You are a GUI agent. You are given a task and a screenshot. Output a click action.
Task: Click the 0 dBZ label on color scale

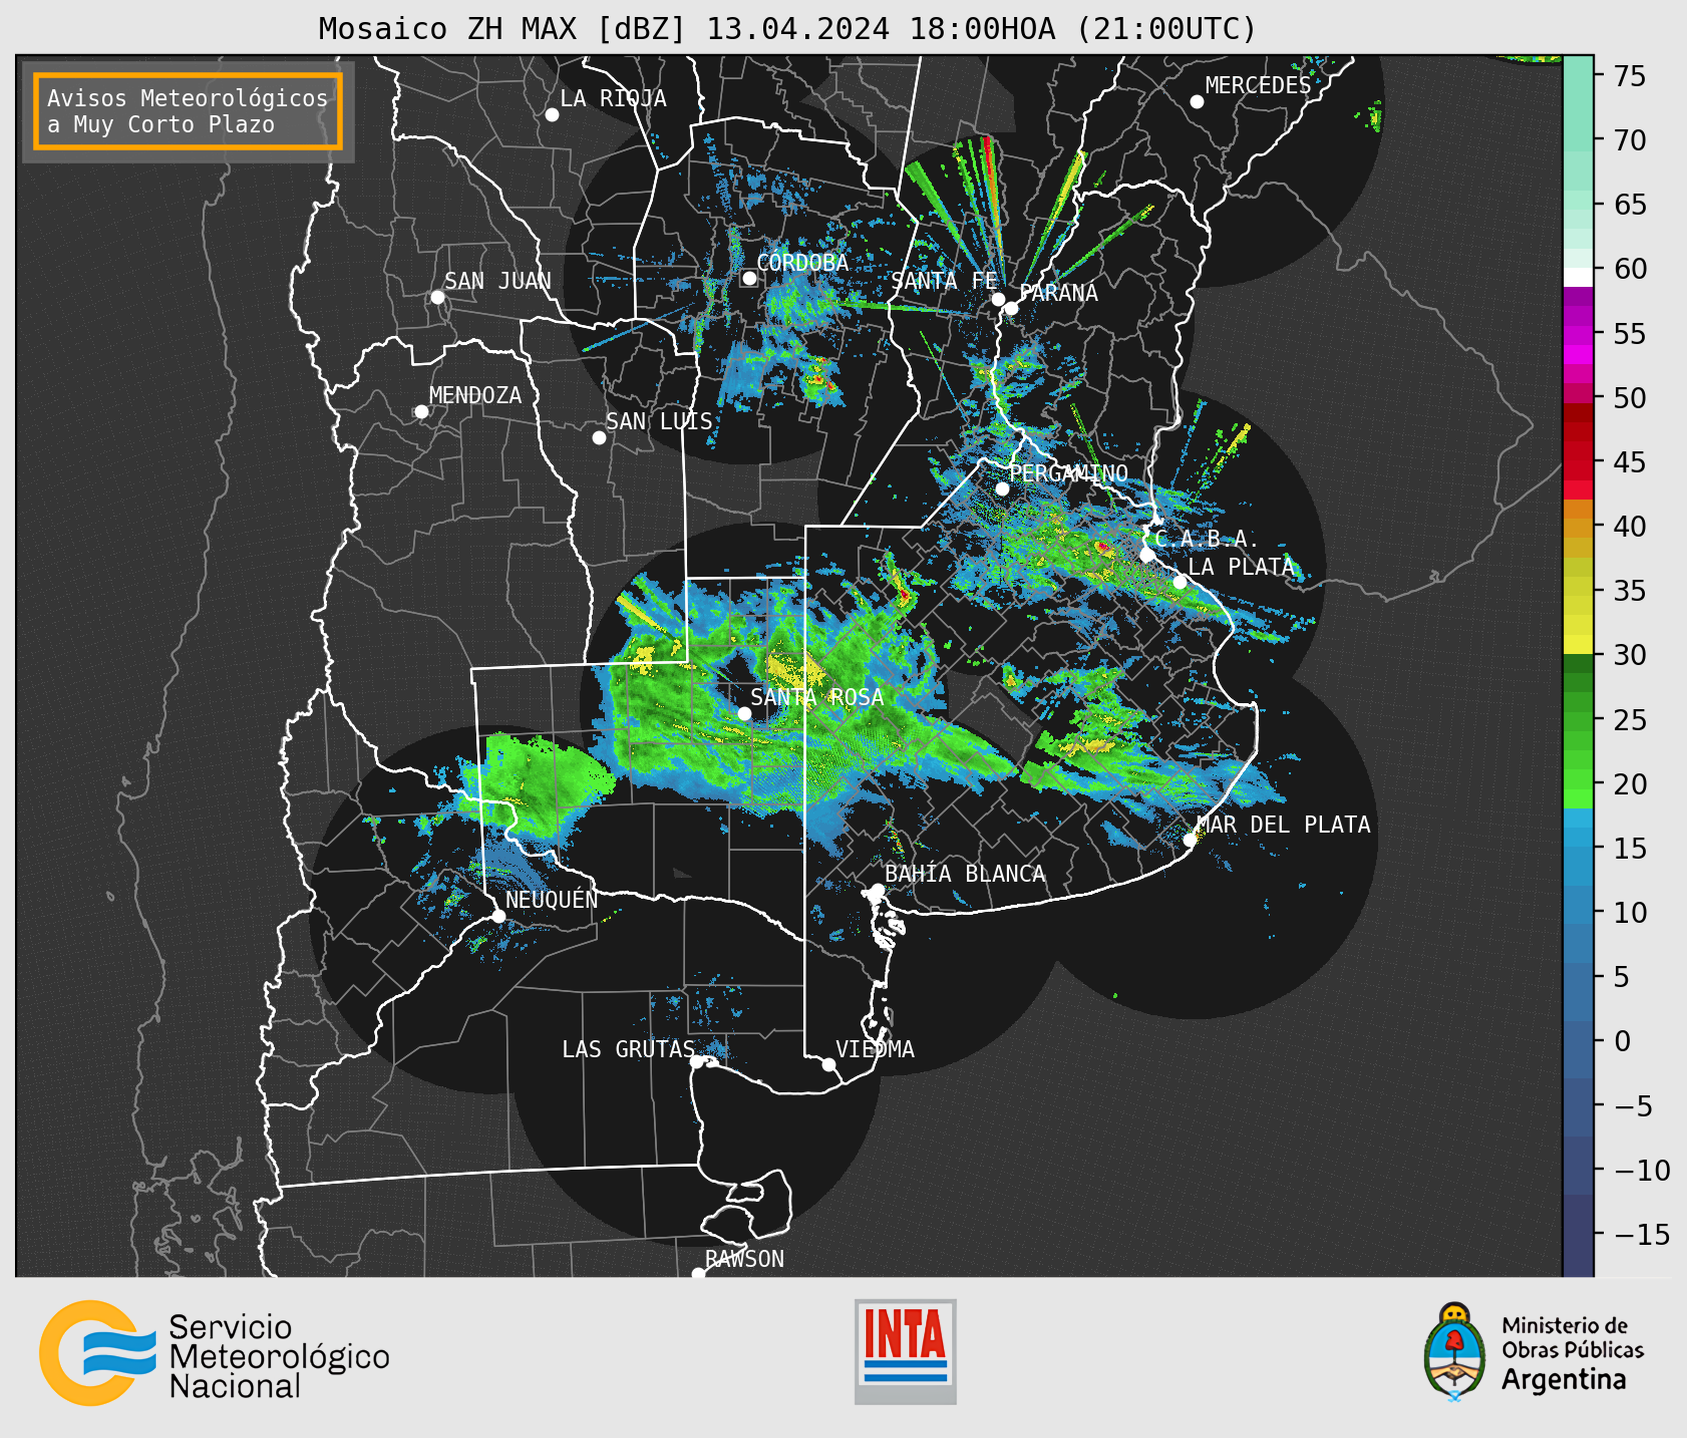point(1622,1041)
